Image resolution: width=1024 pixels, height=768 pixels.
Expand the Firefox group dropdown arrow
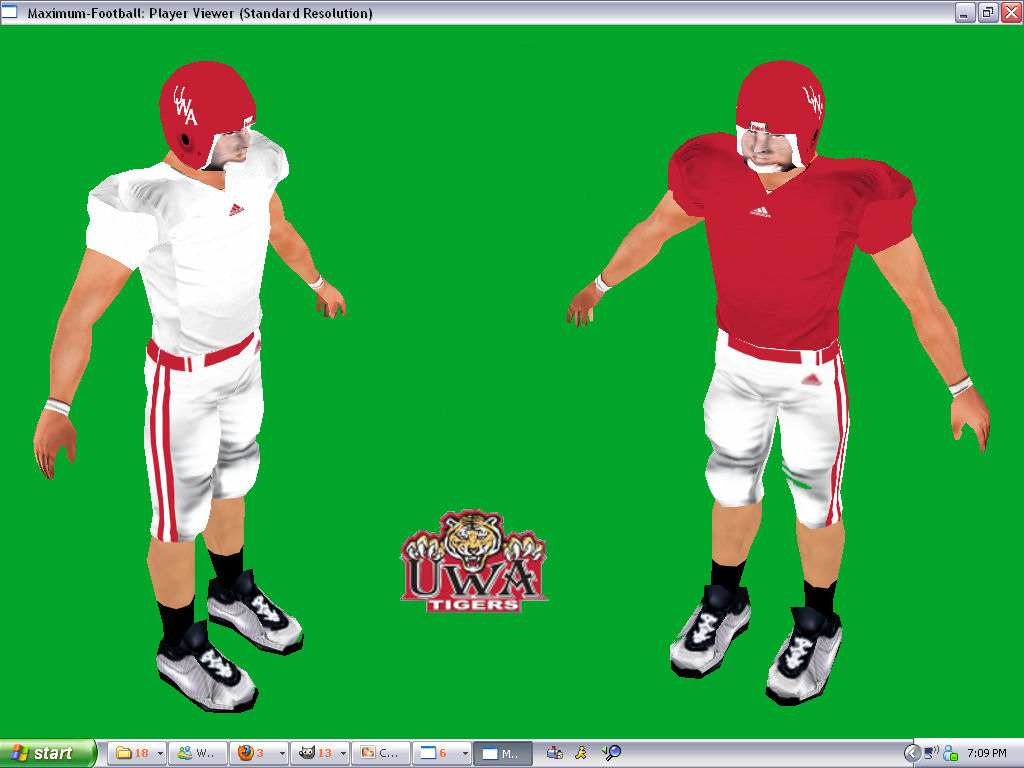[x=282, y=753]
